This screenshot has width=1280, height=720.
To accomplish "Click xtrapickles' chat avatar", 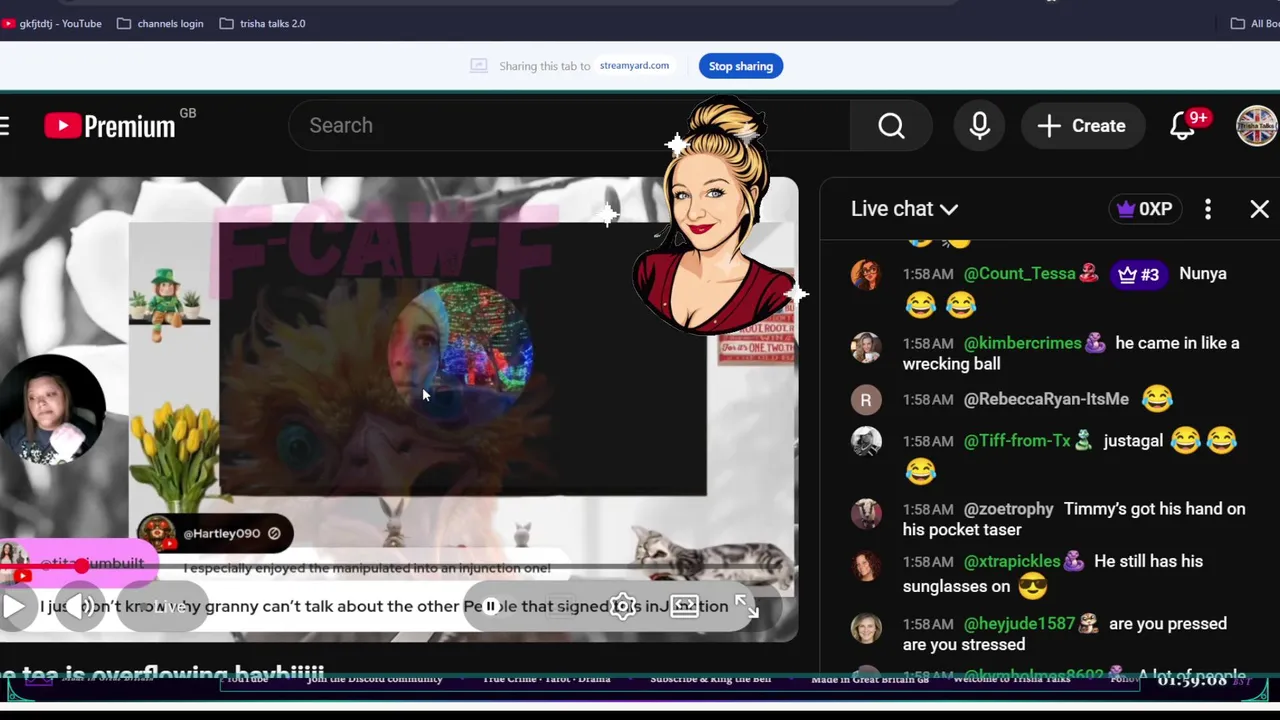I will (866, 565).
